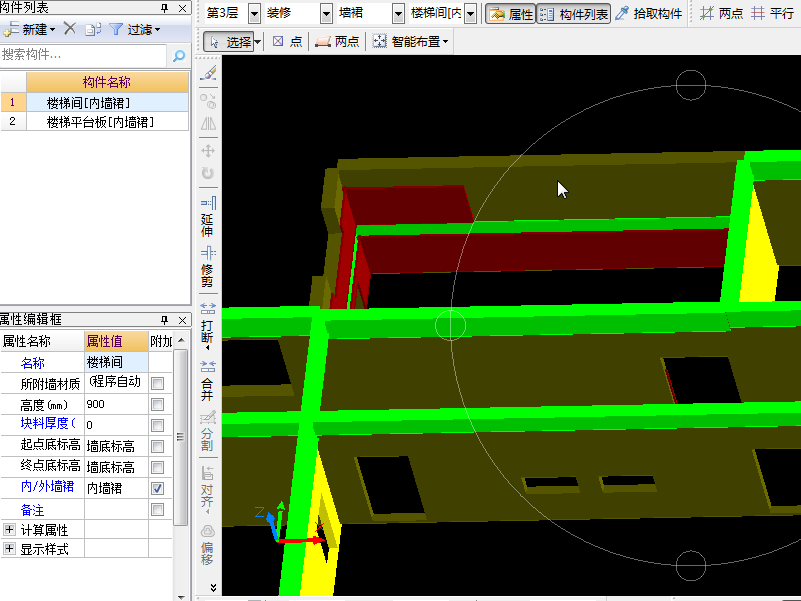Image resolution: width=801 pixels, height=601 pixels.
Task: Click the 选择 select button
Action: (x=229, y=42)
